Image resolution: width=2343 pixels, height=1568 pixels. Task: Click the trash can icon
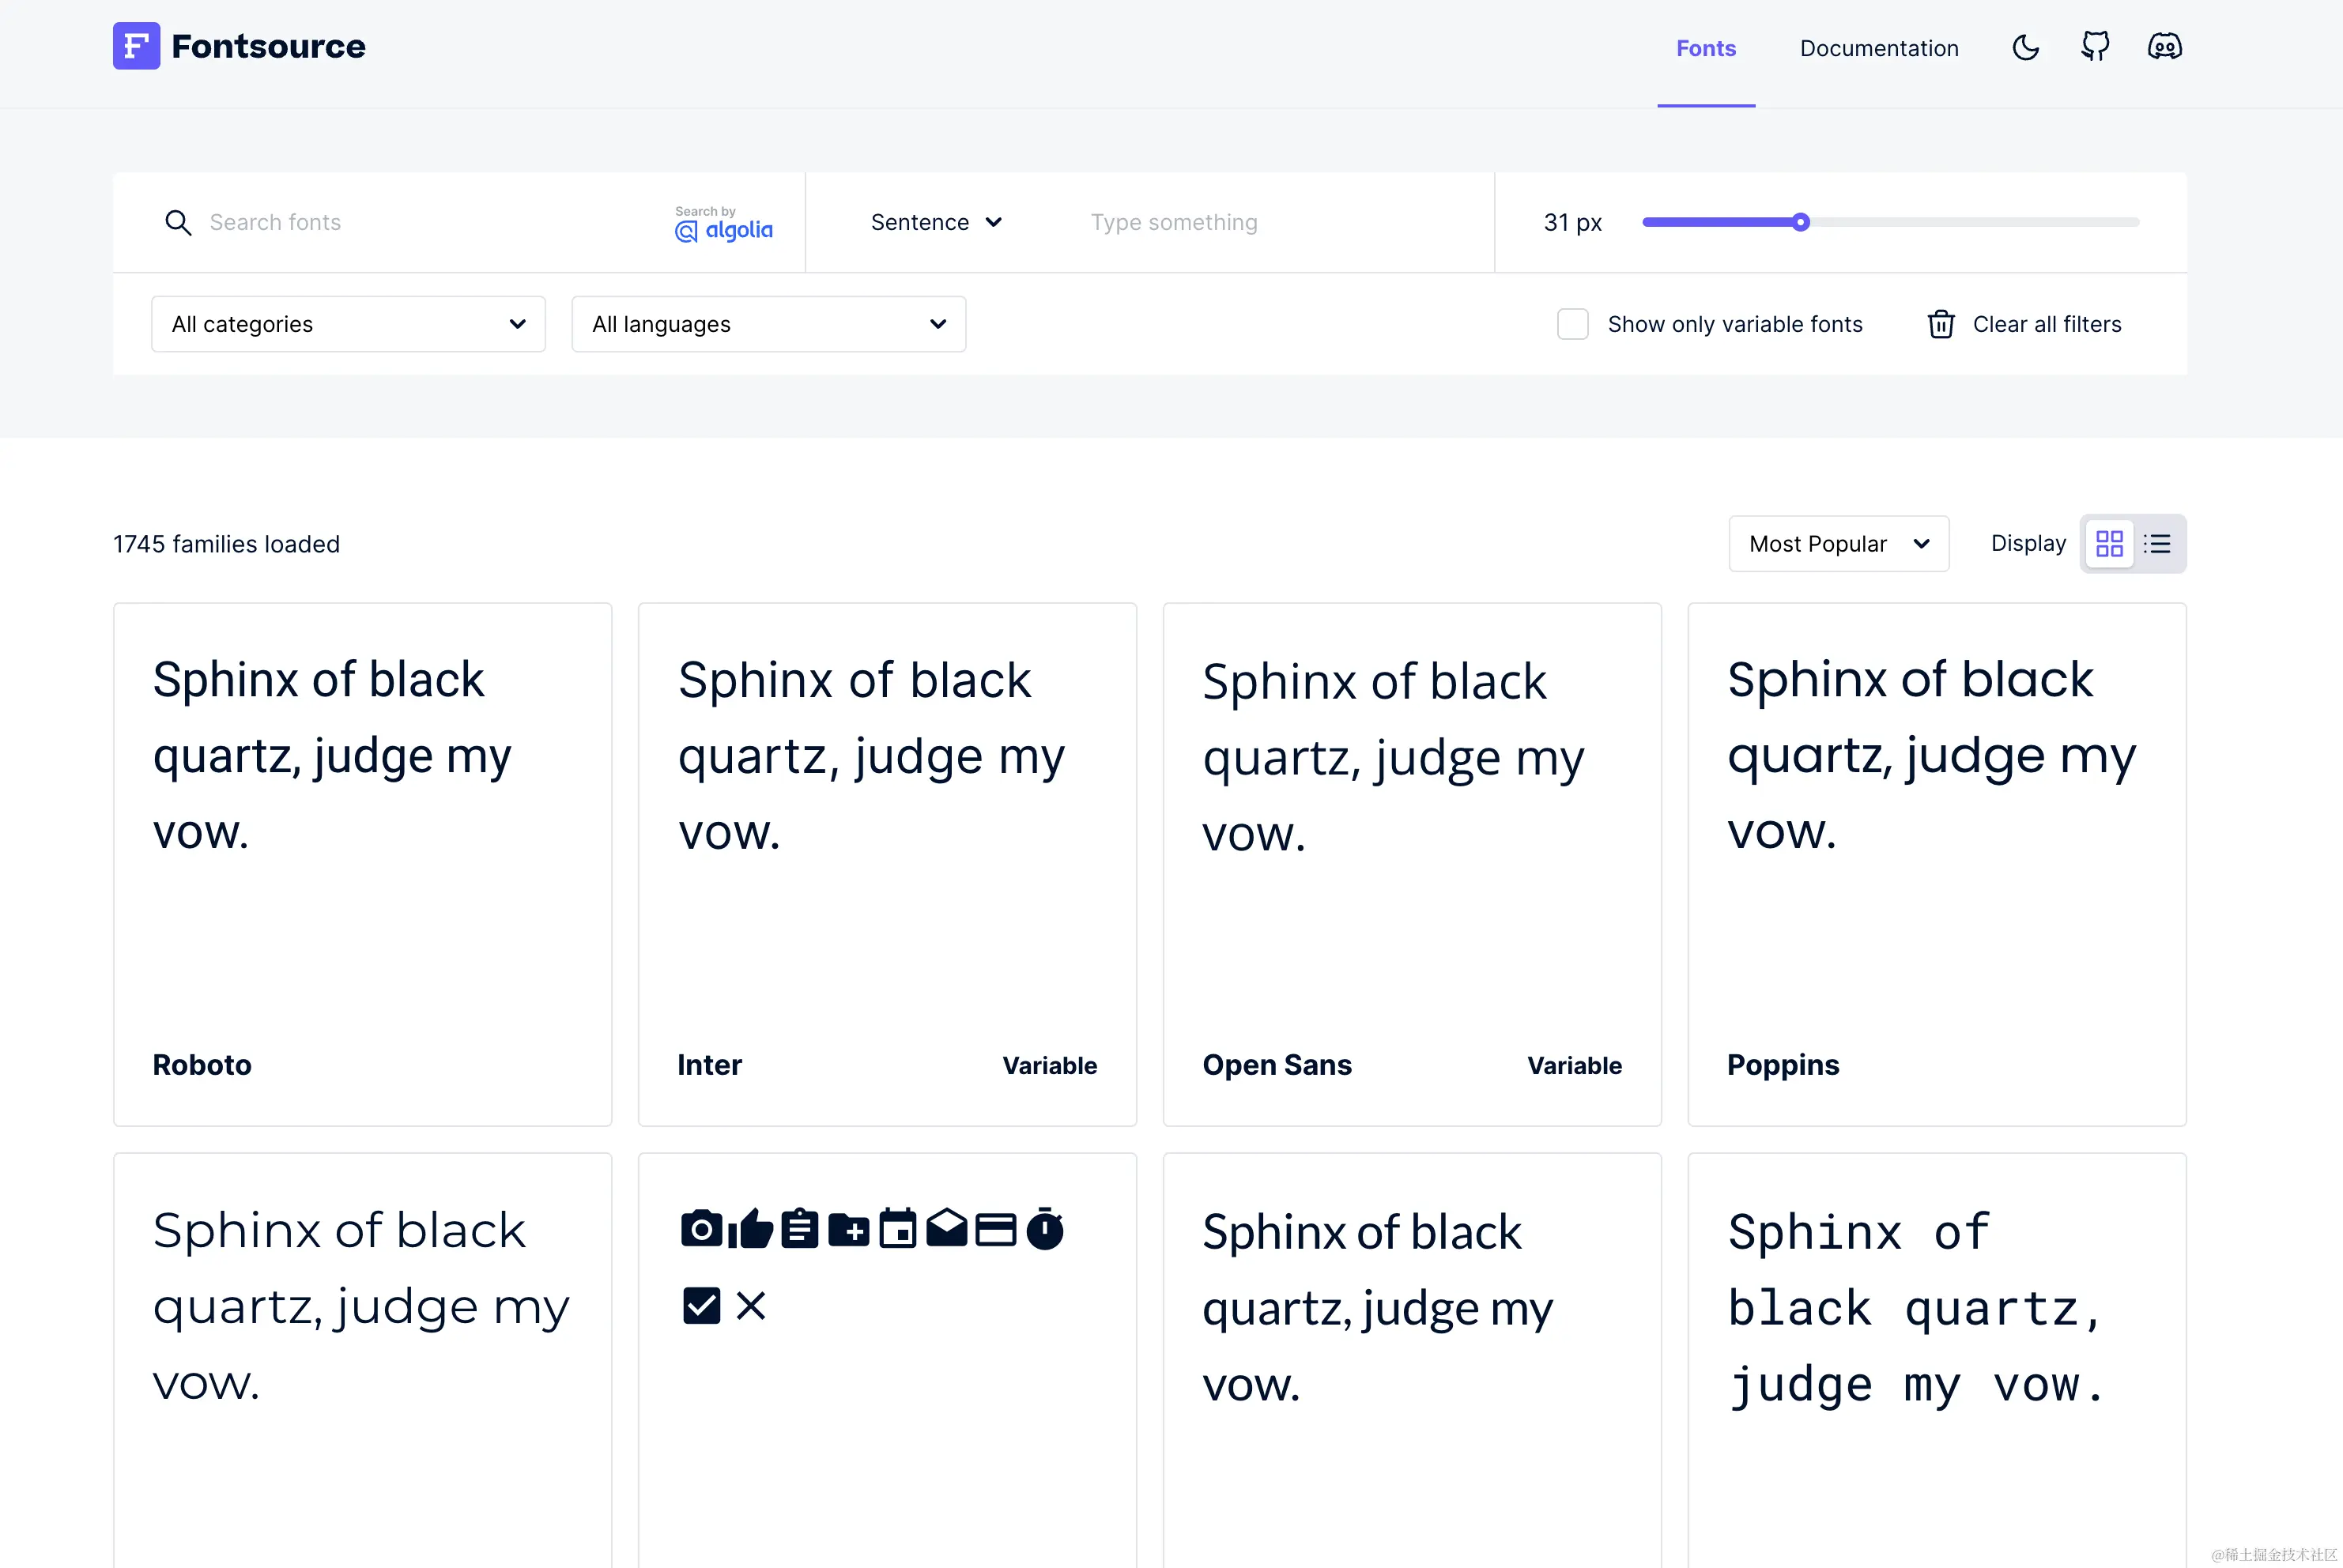1941,324
